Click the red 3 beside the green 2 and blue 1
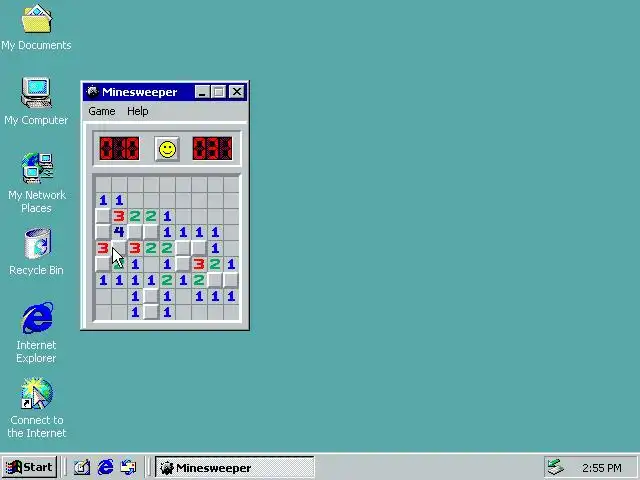Viewport: 640px width, 480px height. click(x=199, y=264)
